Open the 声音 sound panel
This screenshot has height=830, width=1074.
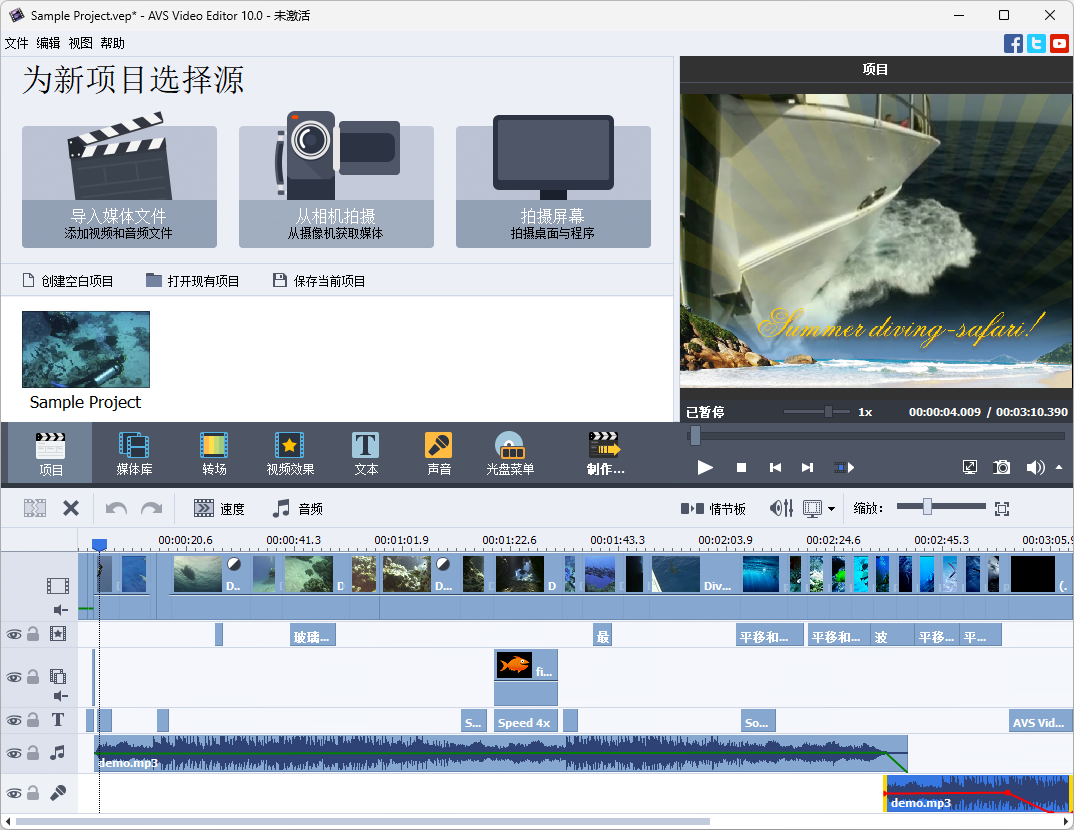(438, 452)
